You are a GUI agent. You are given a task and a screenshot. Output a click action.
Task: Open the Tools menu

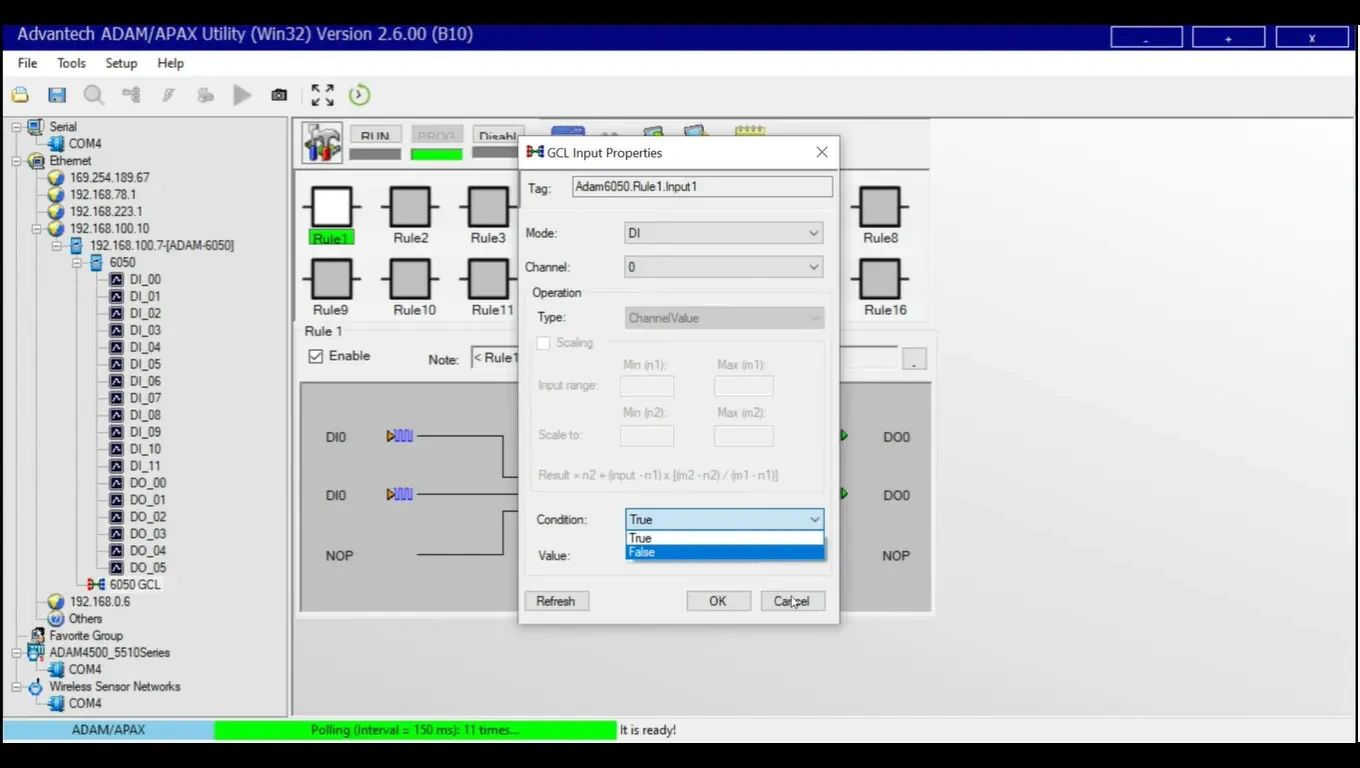71,63
